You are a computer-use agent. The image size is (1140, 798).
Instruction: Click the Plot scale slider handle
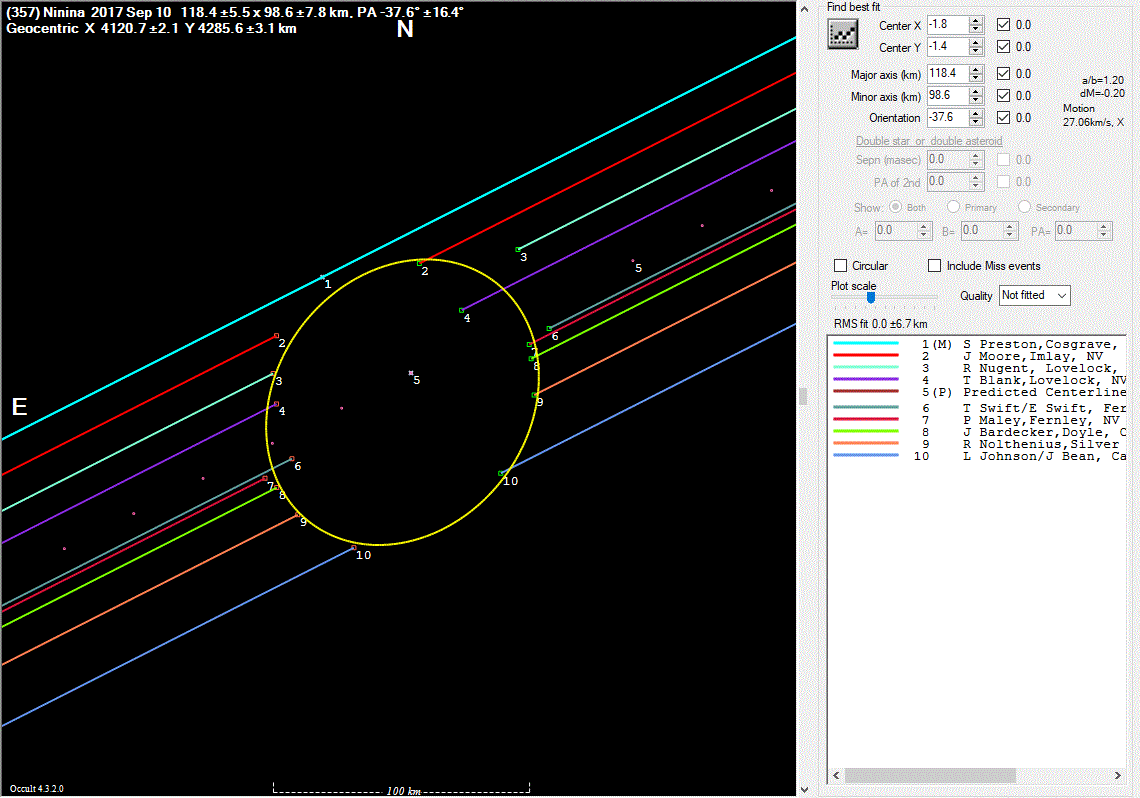point(871,297)
